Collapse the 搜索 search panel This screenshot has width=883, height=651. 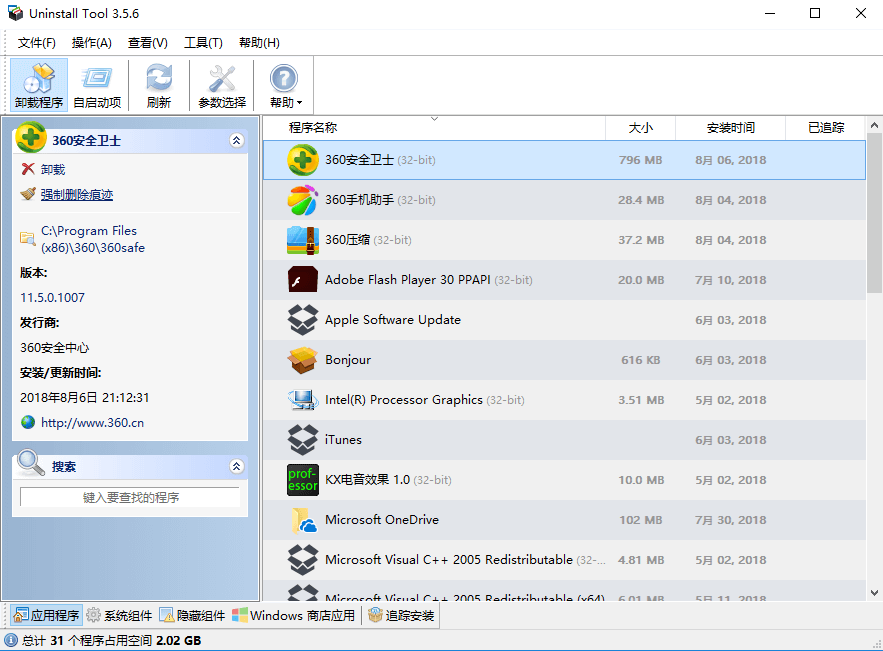237,466
